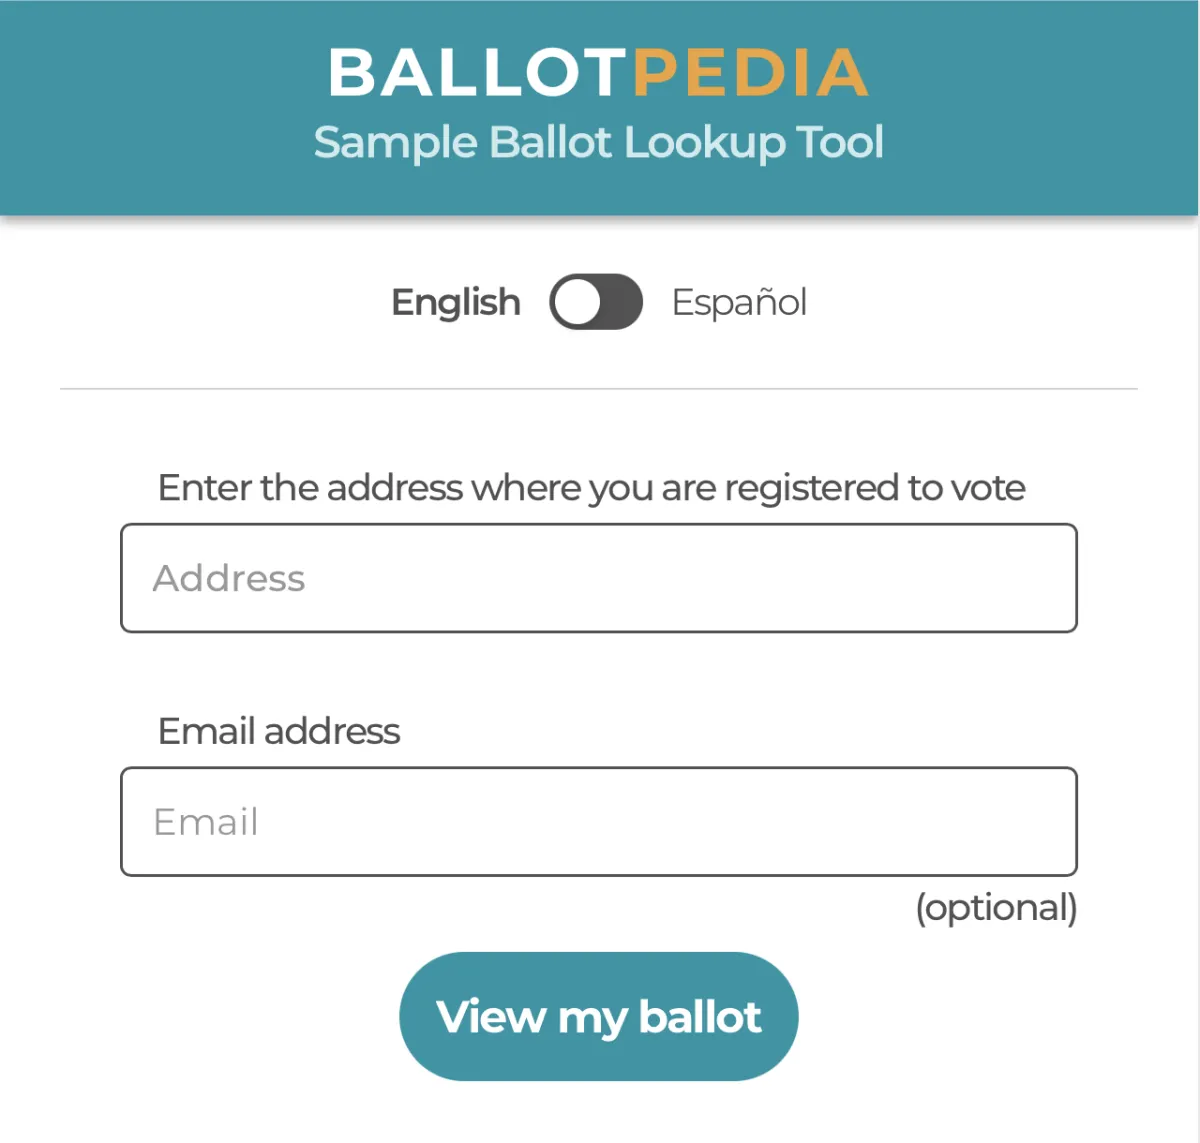1200x1143 pixels.
Task: Focus the Email input field
Action: click(x=599, y=822)
